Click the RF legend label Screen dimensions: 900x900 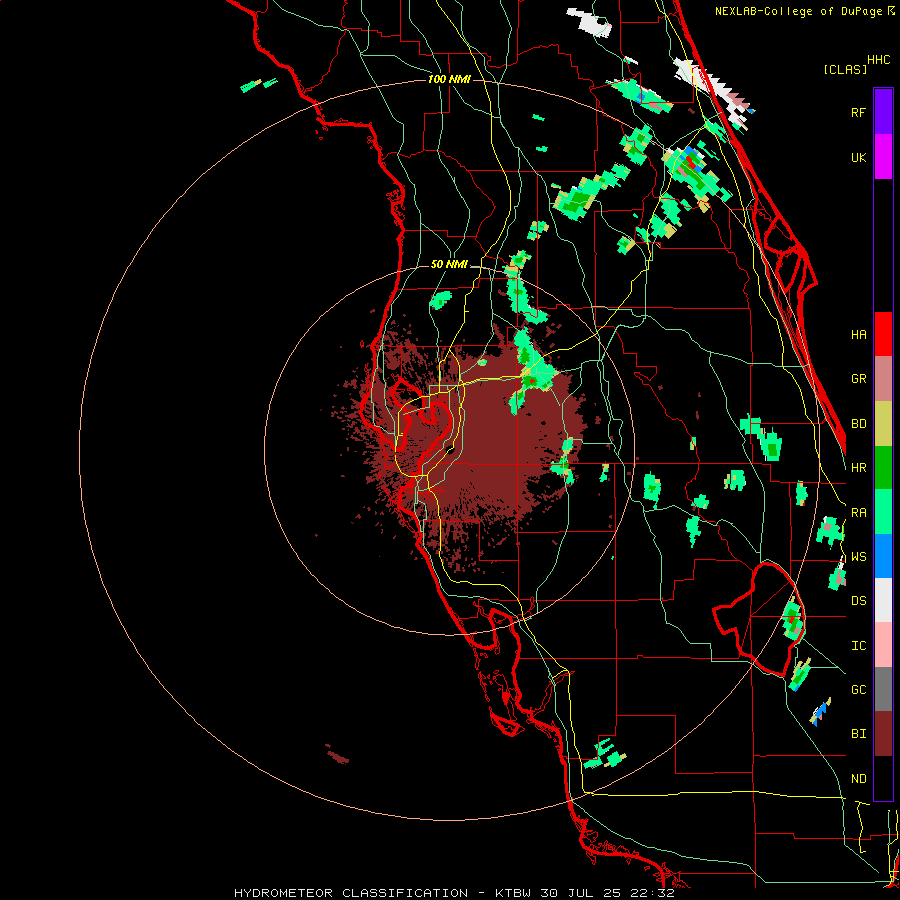pyautogui.click(x=858, y=112)
